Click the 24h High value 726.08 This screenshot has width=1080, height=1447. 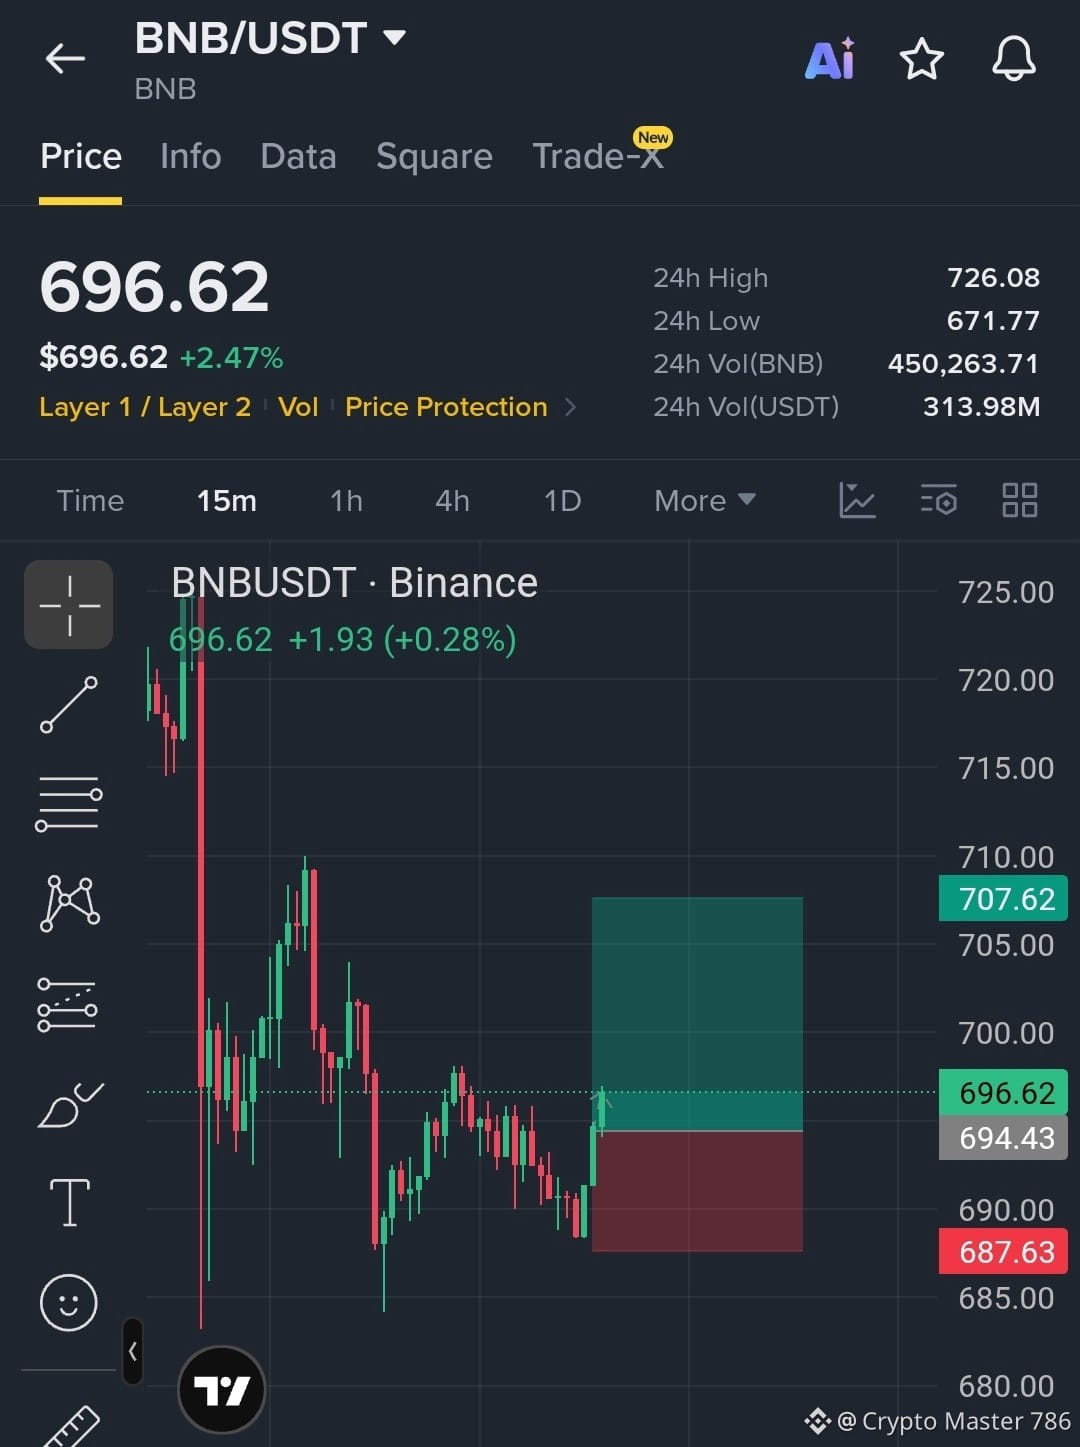993,278
